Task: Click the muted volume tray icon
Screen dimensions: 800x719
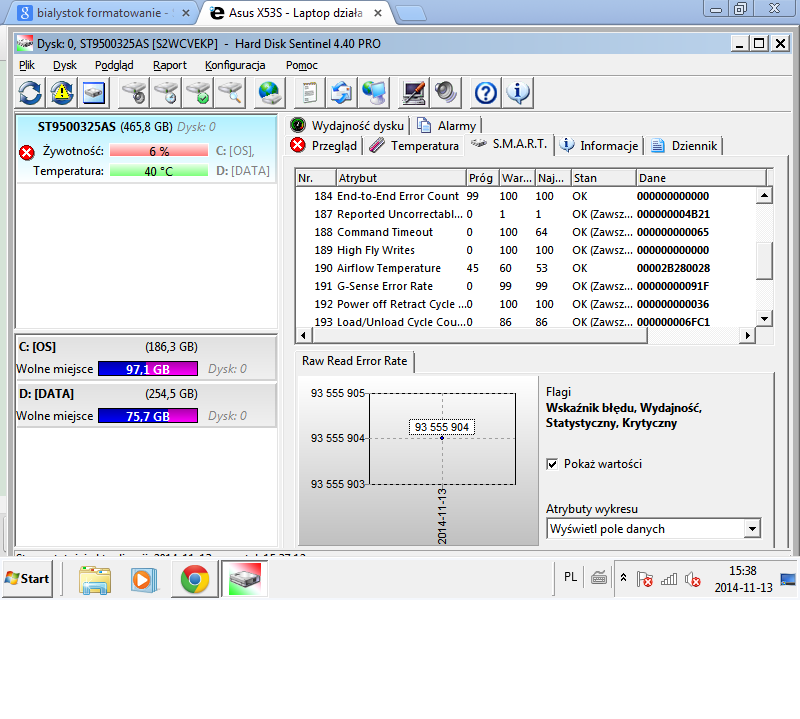Action: 692,579
